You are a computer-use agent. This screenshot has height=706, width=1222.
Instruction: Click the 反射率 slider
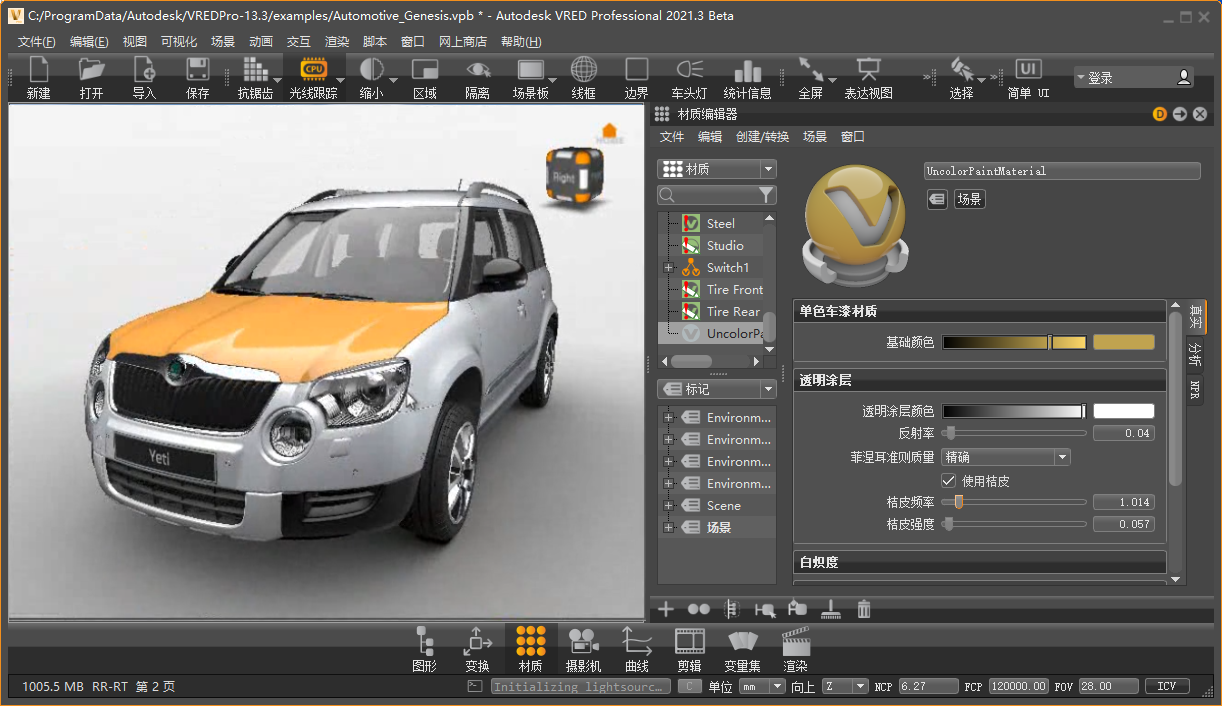pyautogui.click(x=1014, y=433)
